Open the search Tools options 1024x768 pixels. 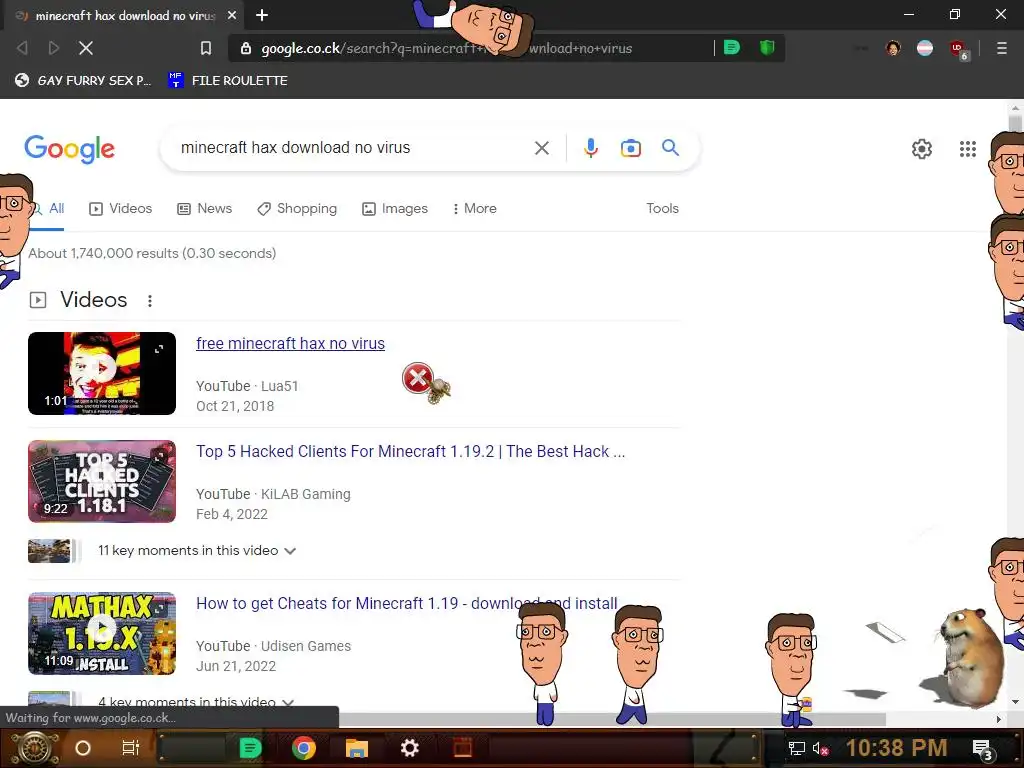pyautogui.click(x=662, y=208)
